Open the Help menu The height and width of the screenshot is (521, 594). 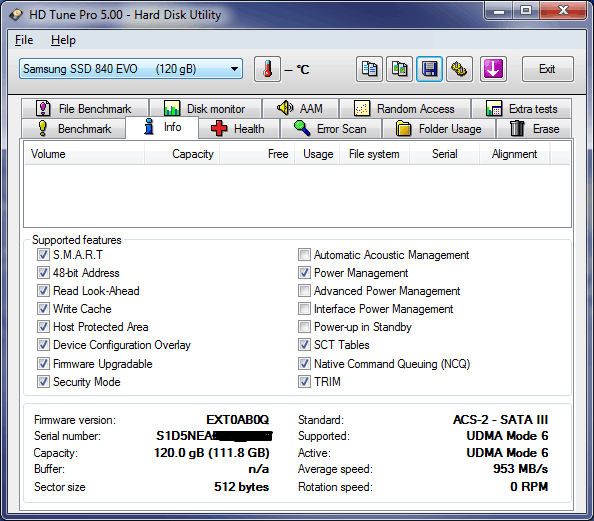coord(63,40)
